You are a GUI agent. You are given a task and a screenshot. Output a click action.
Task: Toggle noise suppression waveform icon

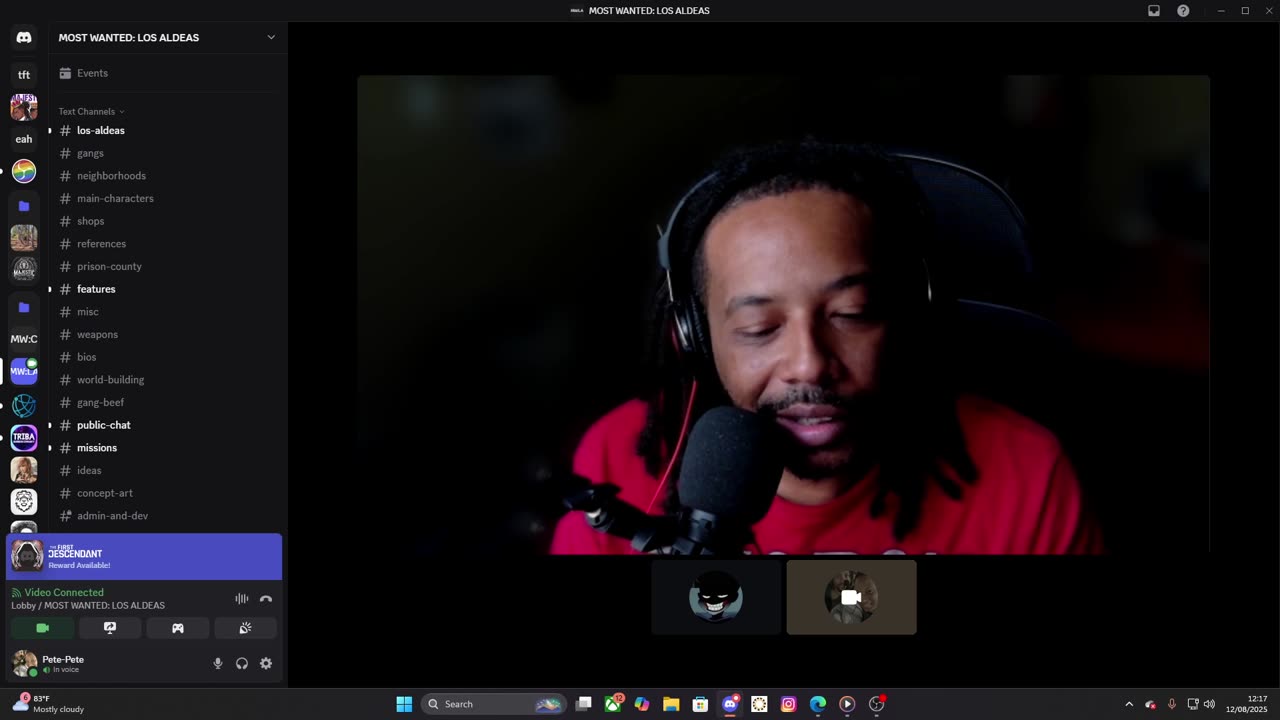tap(242, 599)
